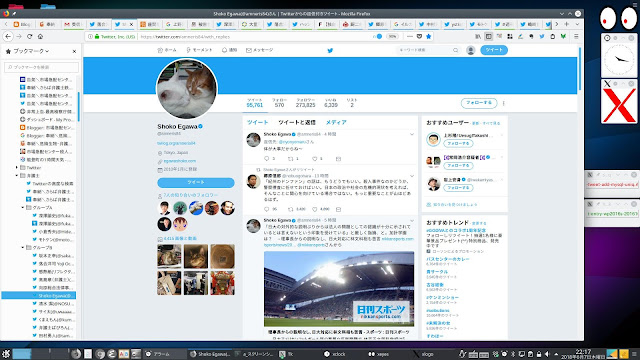Image resolution: width=640 pixels, height=360 pixels.
Task: Open the profile cat avatar picture
Action: (187, 89)
